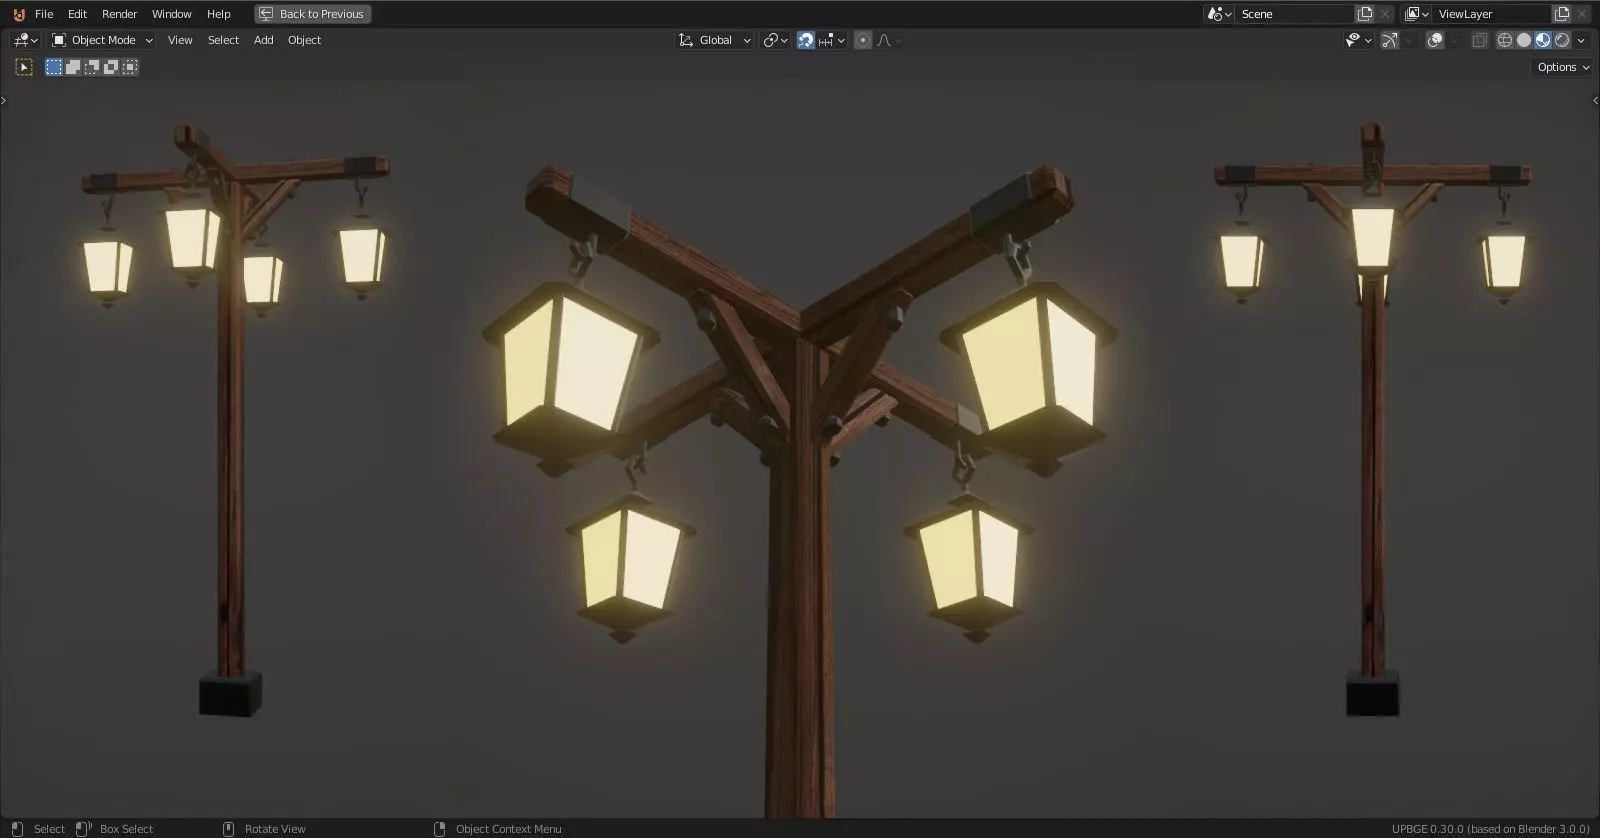Choose the Intersect Selection mode
The height and width of the screenshot is (838, 1600).
(x=130, y=67)
